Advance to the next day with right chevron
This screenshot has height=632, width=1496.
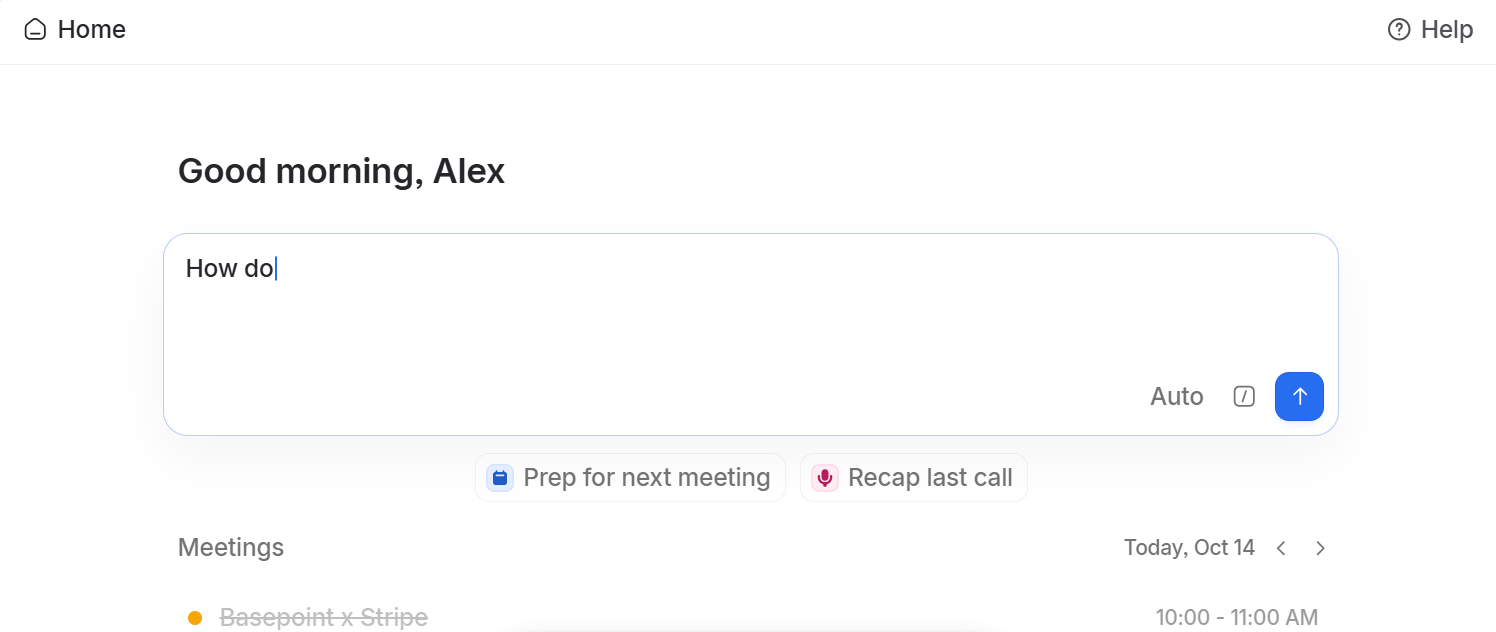point(1320,548)
